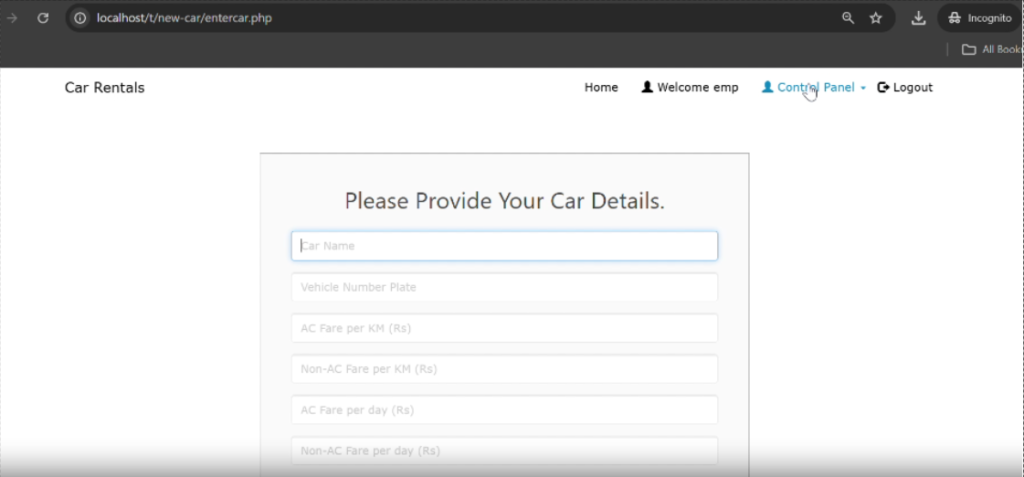Image resolution: width=1024 pixels, height=477 pixels.
Task: Open the Incognito profile indicator
Action: [x=979, y=18]
